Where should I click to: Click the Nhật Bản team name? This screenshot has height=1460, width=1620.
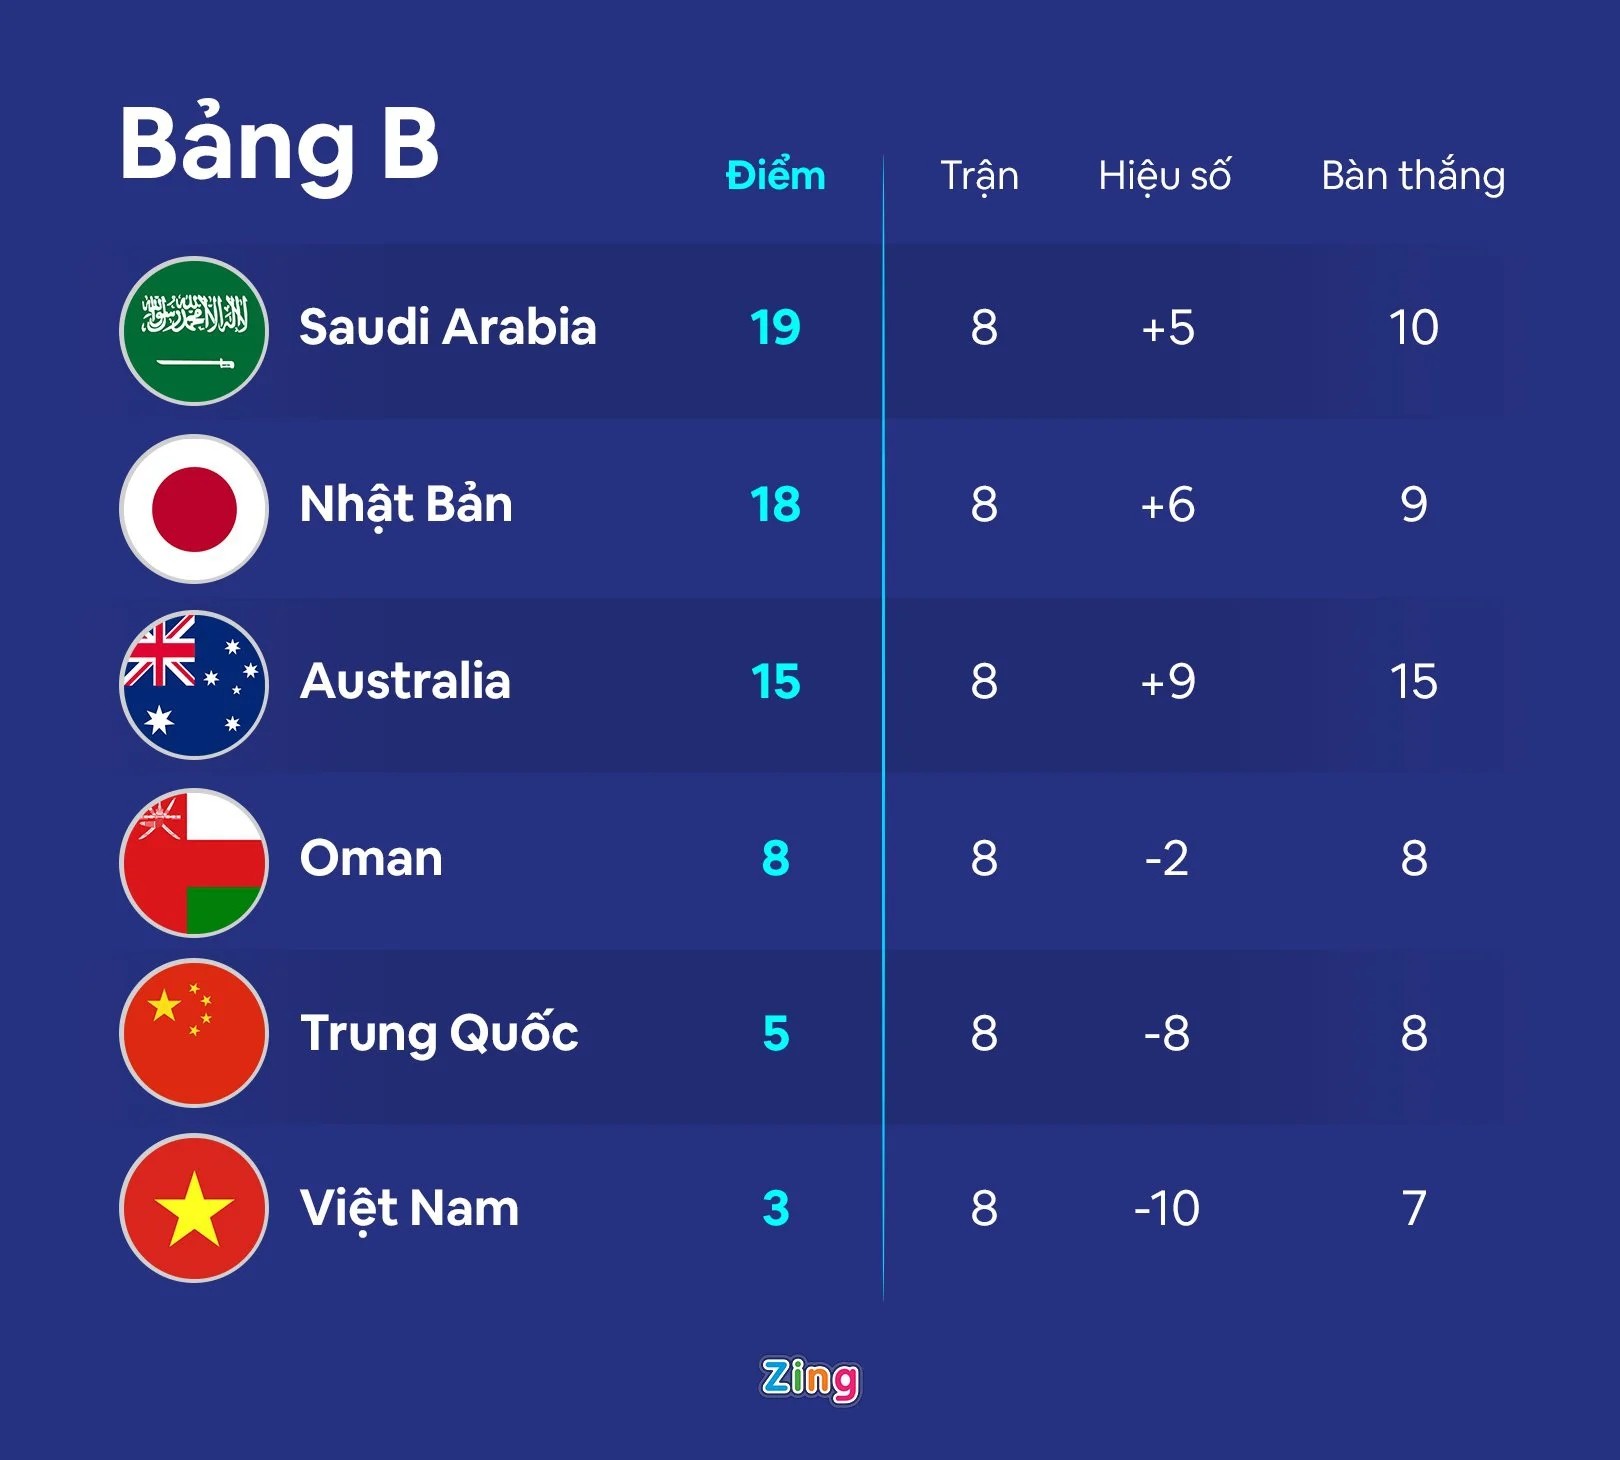[406, 504]
